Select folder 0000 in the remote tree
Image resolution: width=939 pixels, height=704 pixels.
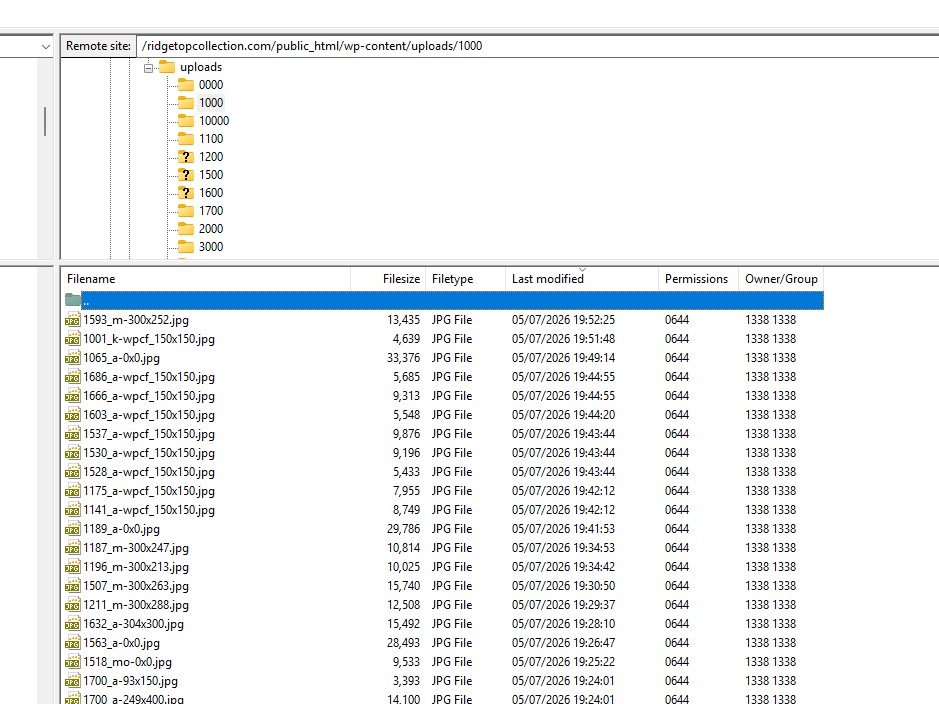tap(211, 85)
